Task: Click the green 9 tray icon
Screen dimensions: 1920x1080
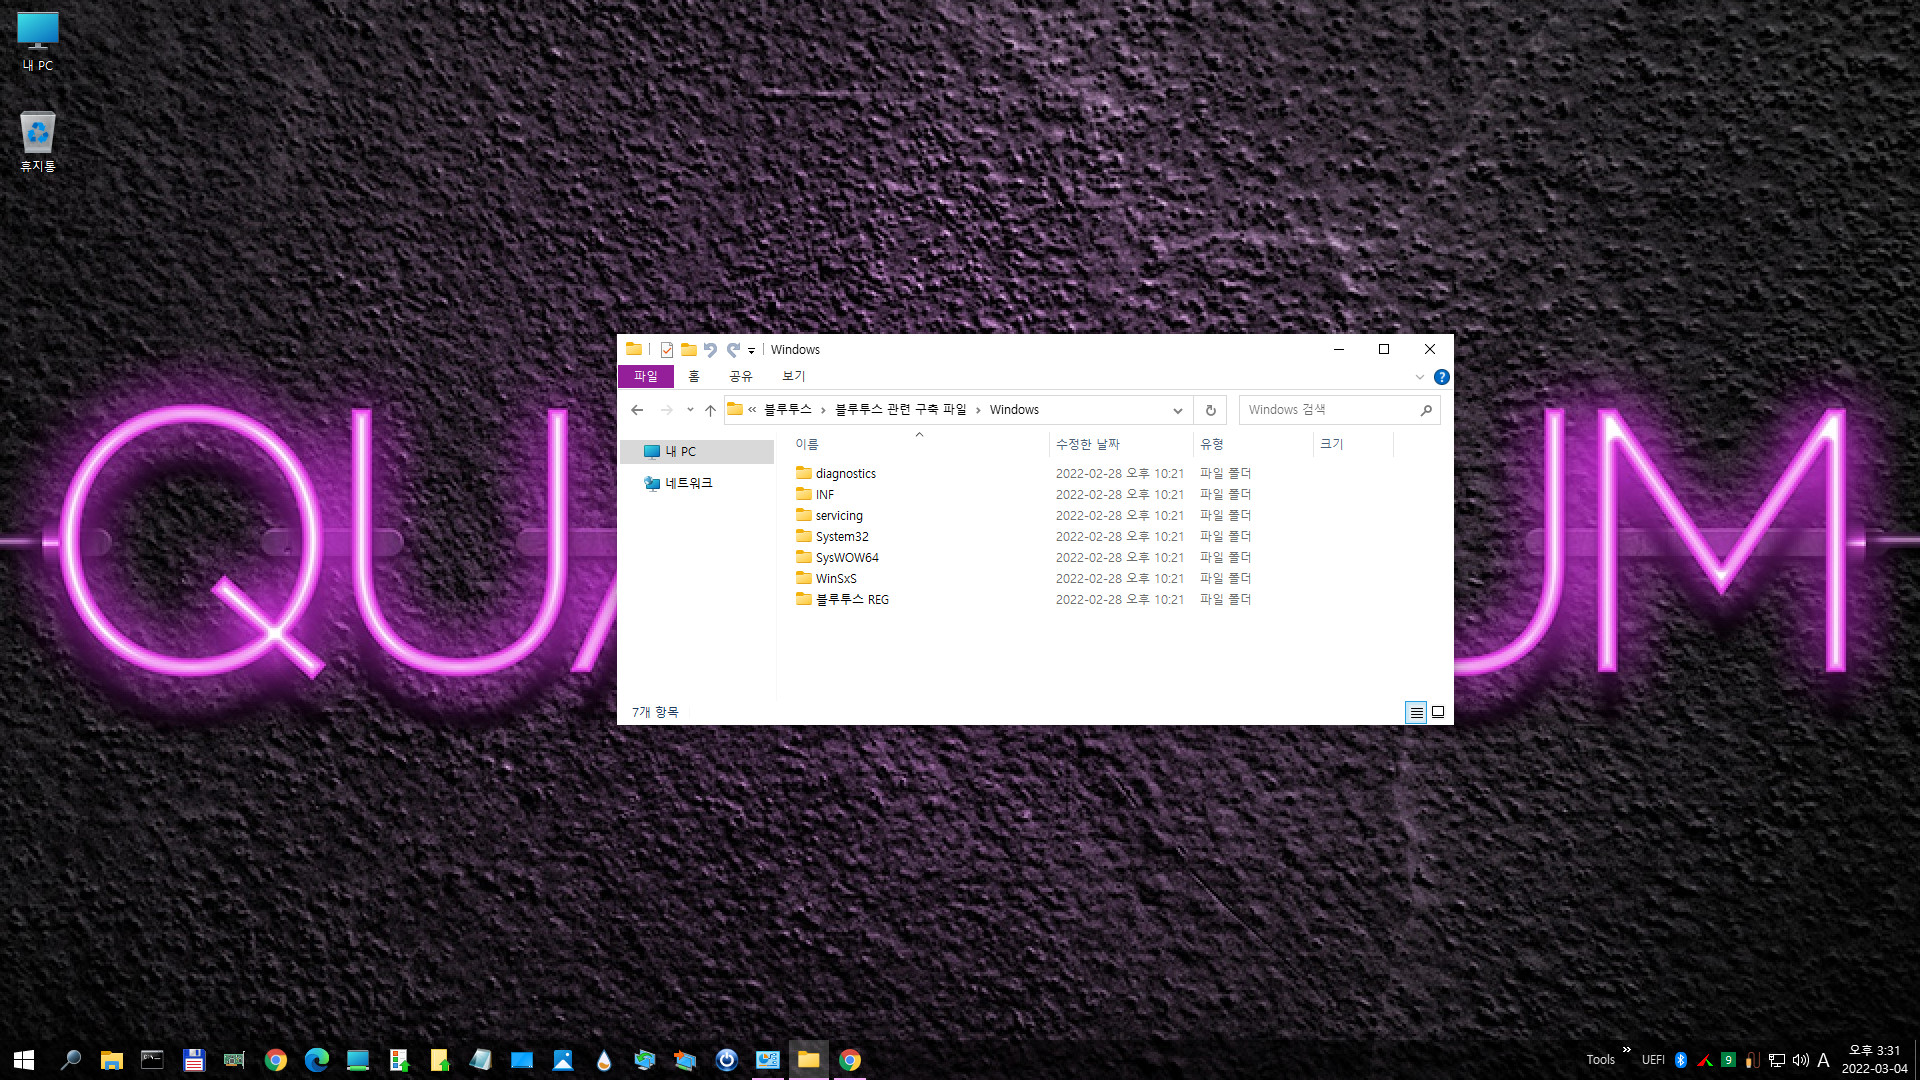Action: click(1728, 1060)
